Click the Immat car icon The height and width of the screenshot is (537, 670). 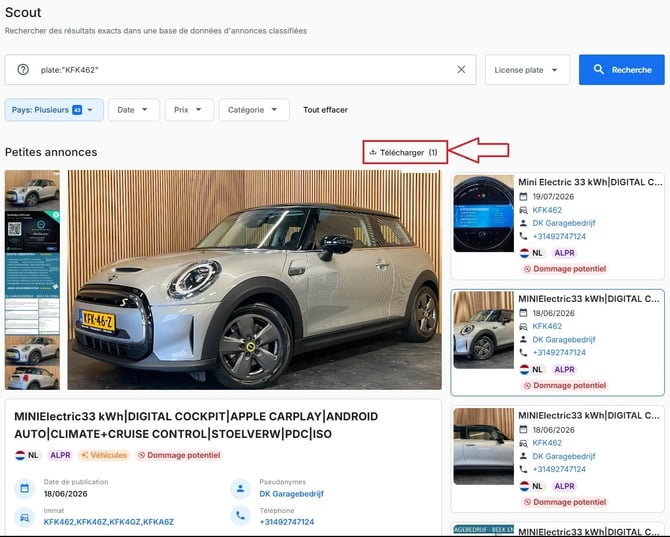coord(24,517)
